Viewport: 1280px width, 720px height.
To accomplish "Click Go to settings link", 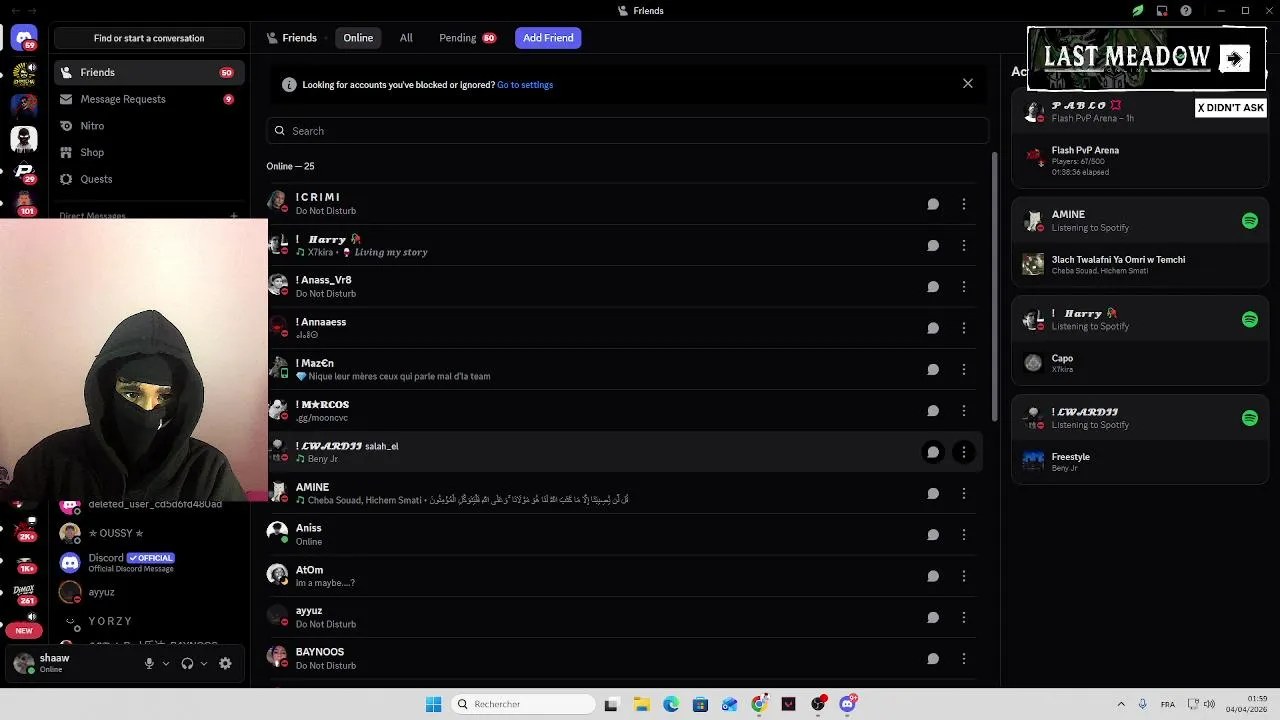I will (x=525, y=85).
